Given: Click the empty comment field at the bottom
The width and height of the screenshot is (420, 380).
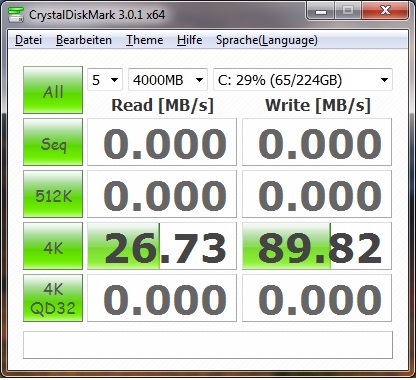Looking at the screenshot, I should 208,345.
